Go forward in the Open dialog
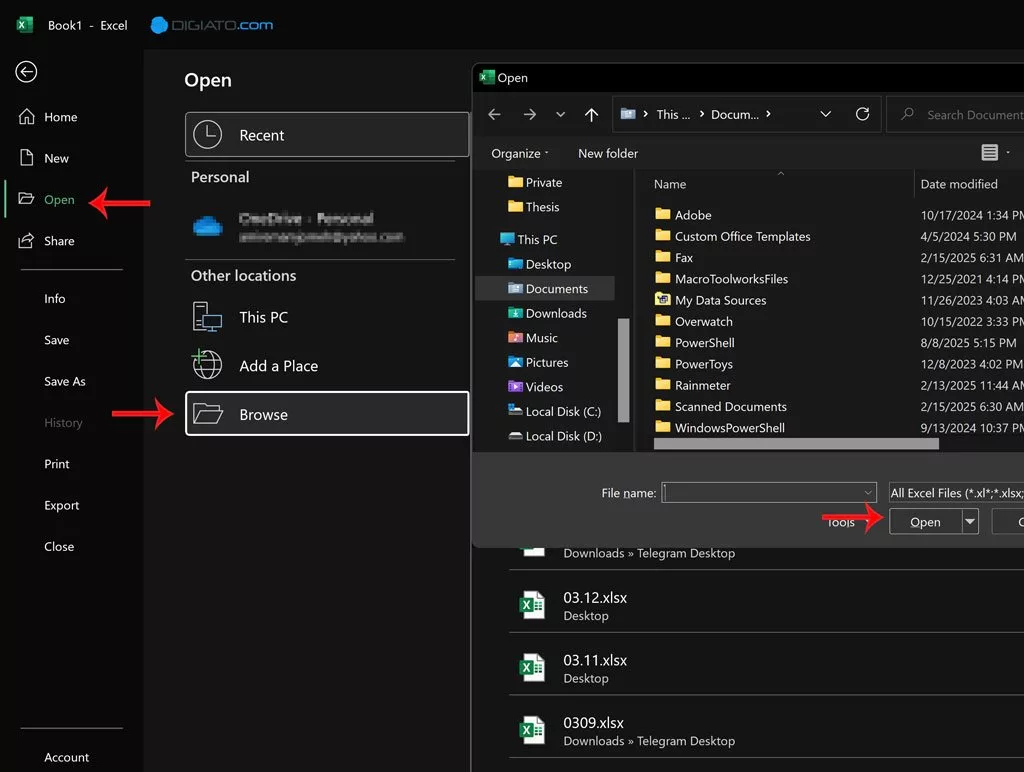The height and width of the screenshot is (772, 1024). [x=530, y=114]
